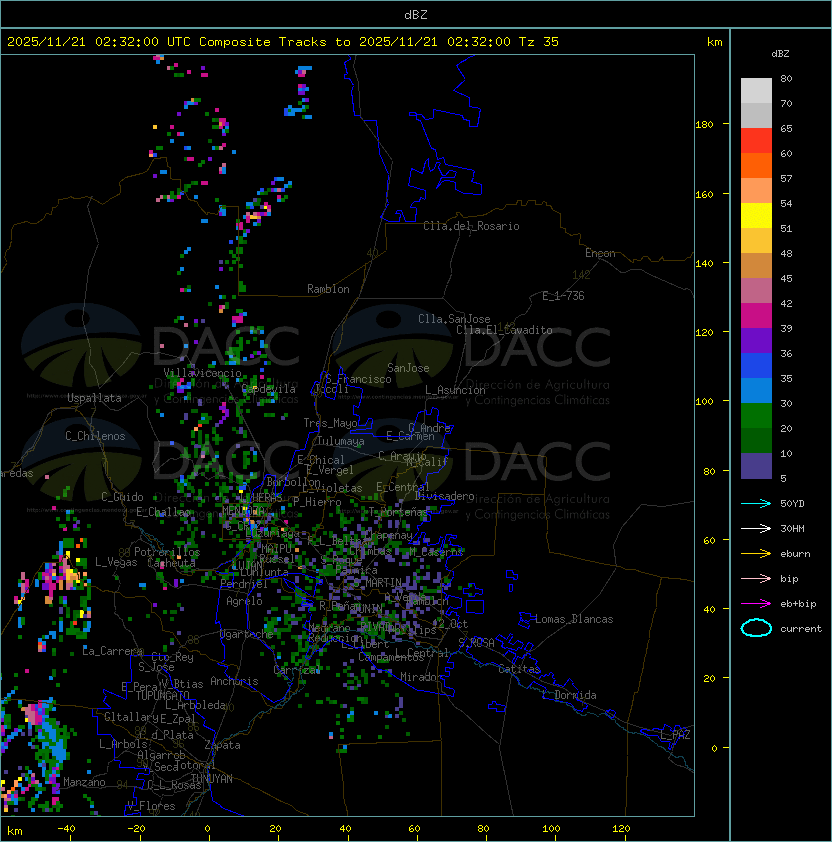Click the 'Catitas' map label
Image resolution: width=832 pixels, height=842 pixels.
[x=519, y=669]
